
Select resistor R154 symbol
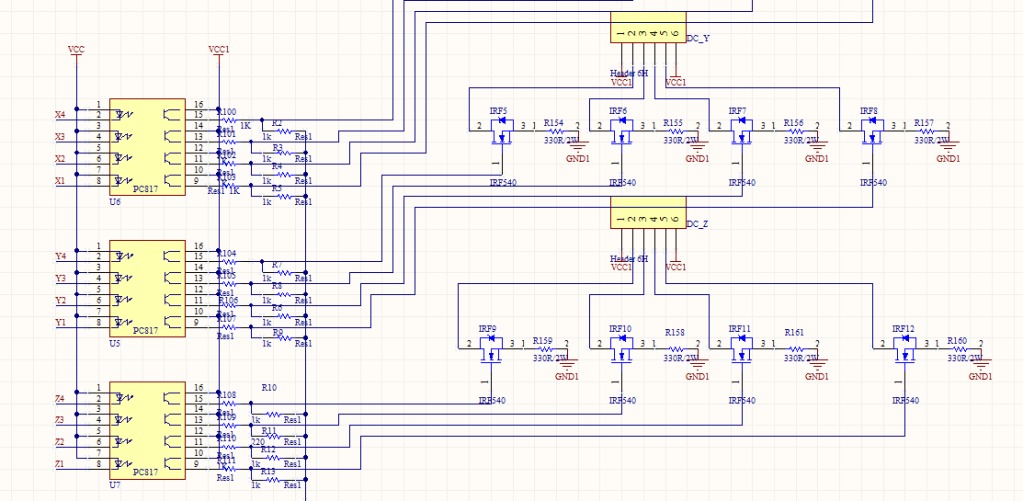pos(555,131)
